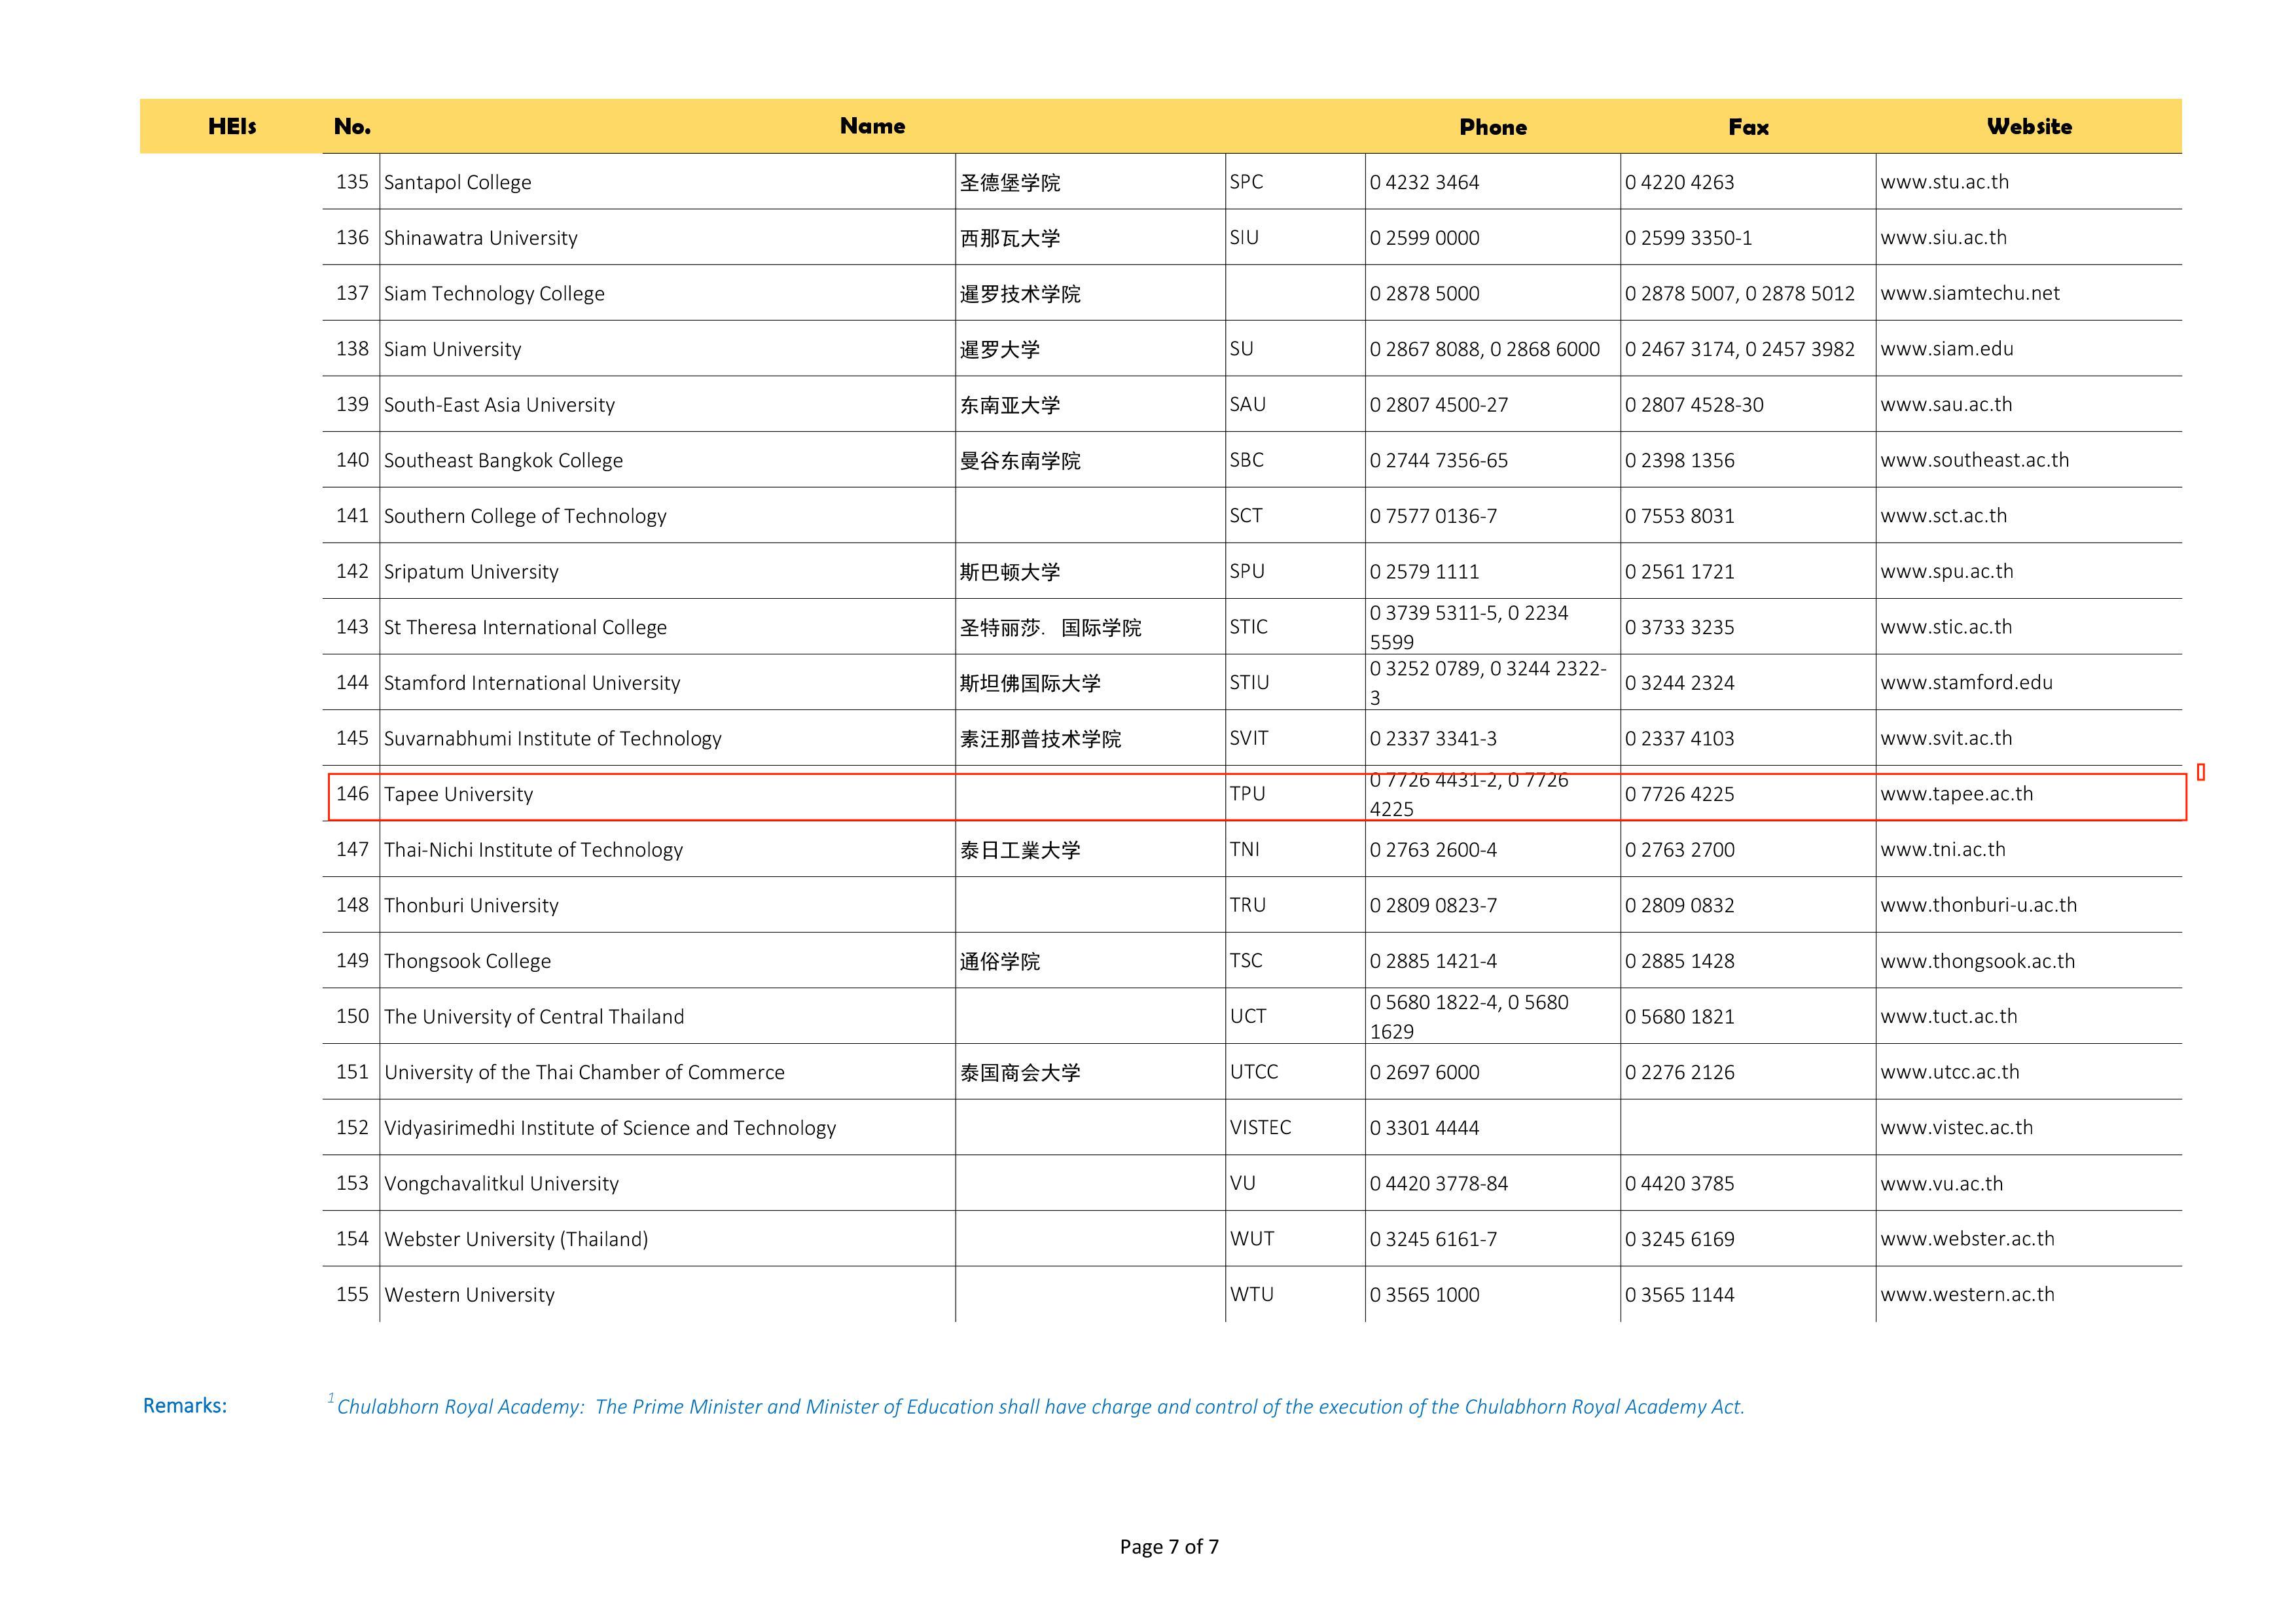Click the Website column header
Image resolution: width=2296 pixels, height=1623 pixels.
pos(2029,126)
